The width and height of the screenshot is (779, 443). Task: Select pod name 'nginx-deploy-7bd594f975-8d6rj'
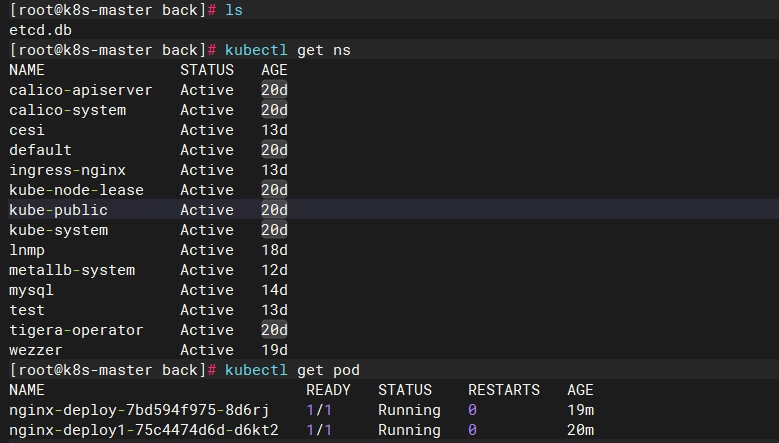pyautogui.click(x=139, y=410)
